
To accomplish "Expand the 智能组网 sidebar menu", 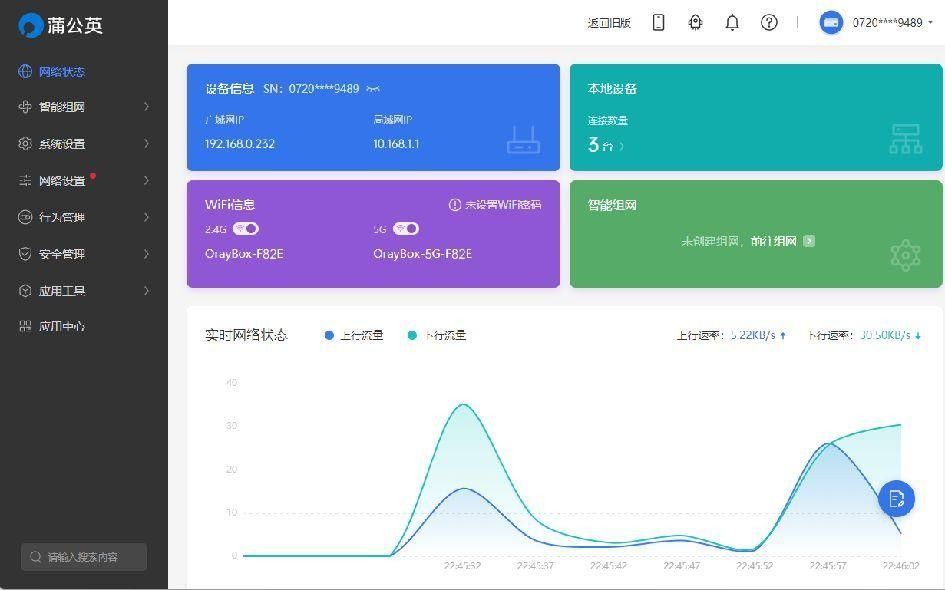I will click(x=84, y=107).
